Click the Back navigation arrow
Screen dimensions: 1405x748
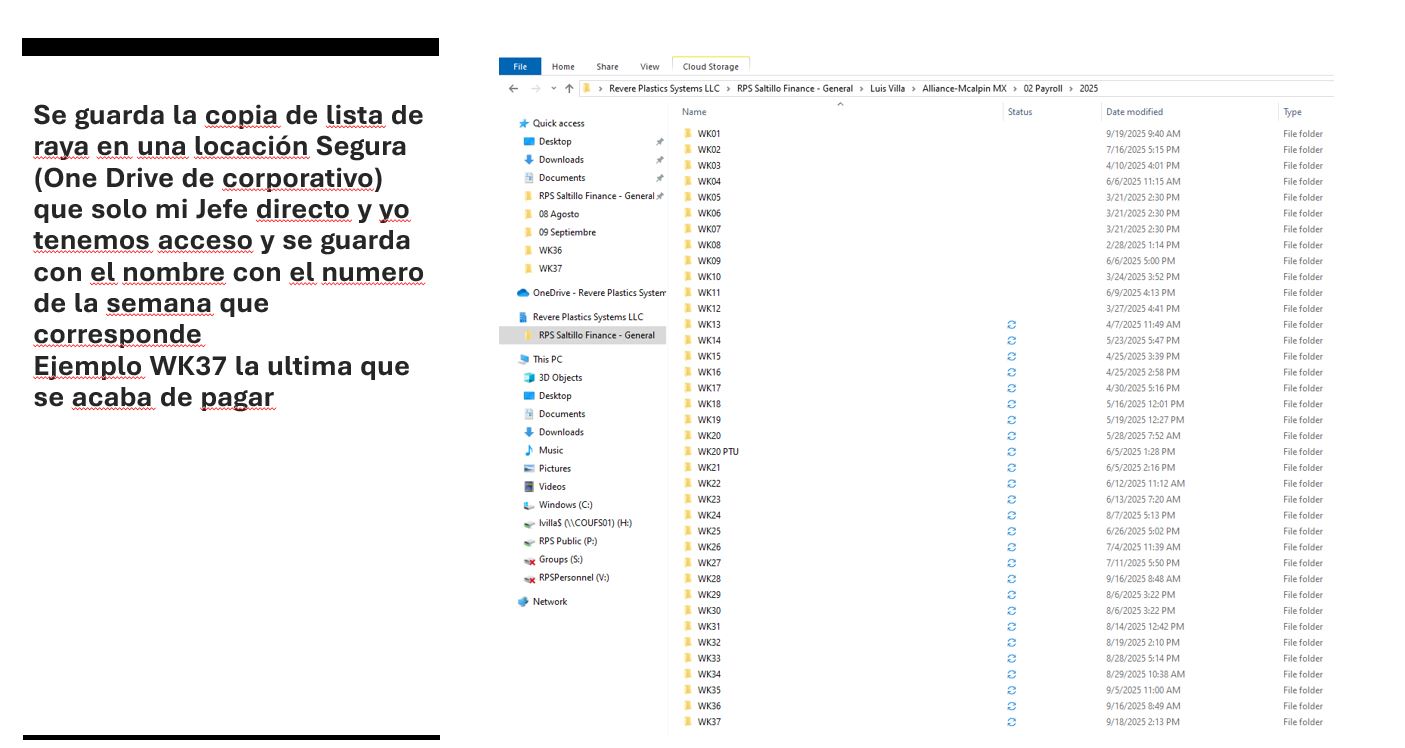coord(513,89)
